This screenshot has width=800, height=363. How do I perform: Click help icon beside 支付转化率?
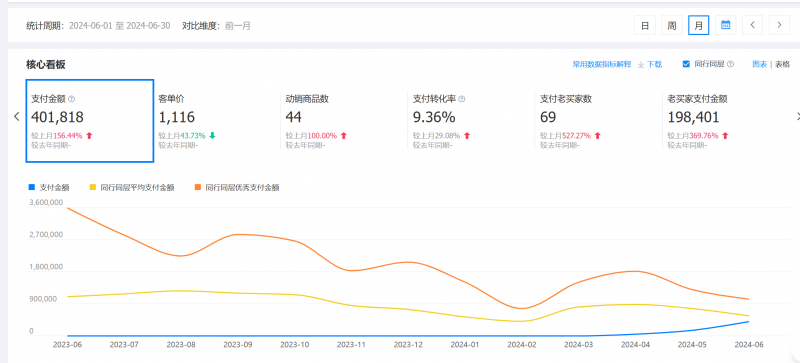[x=462, y=99]
